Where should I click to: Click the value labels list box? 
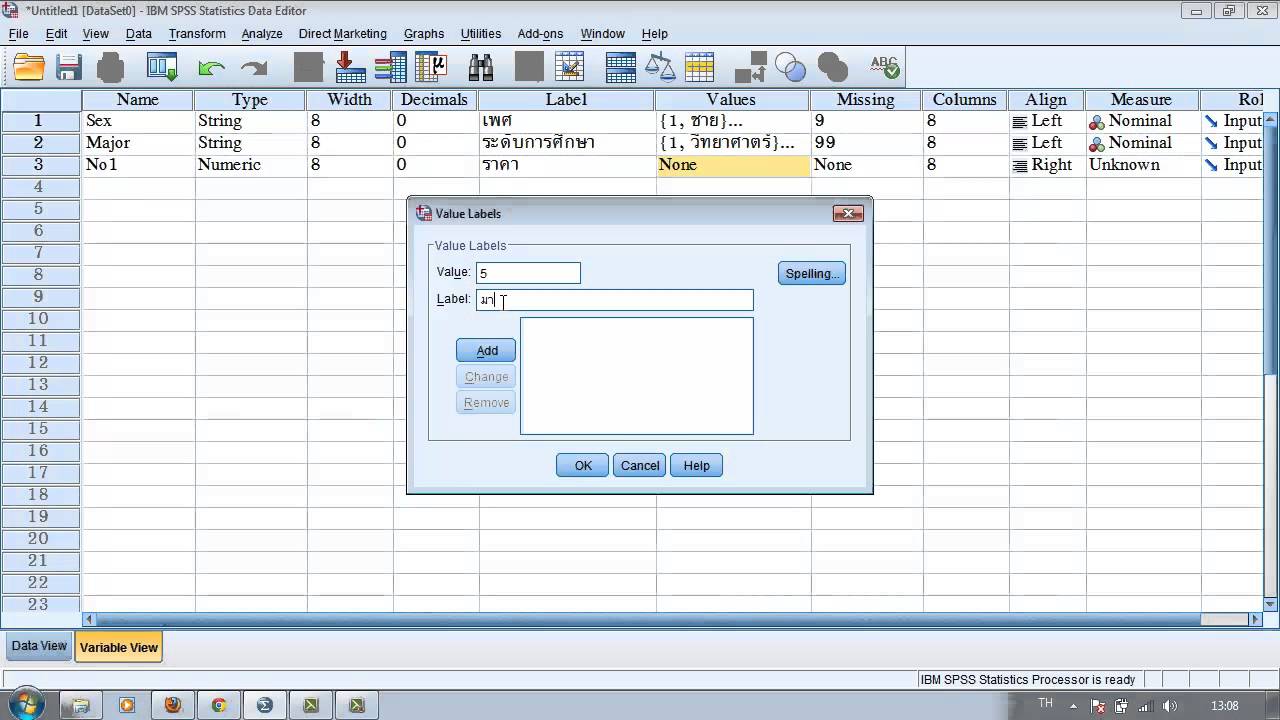point(636,376)
